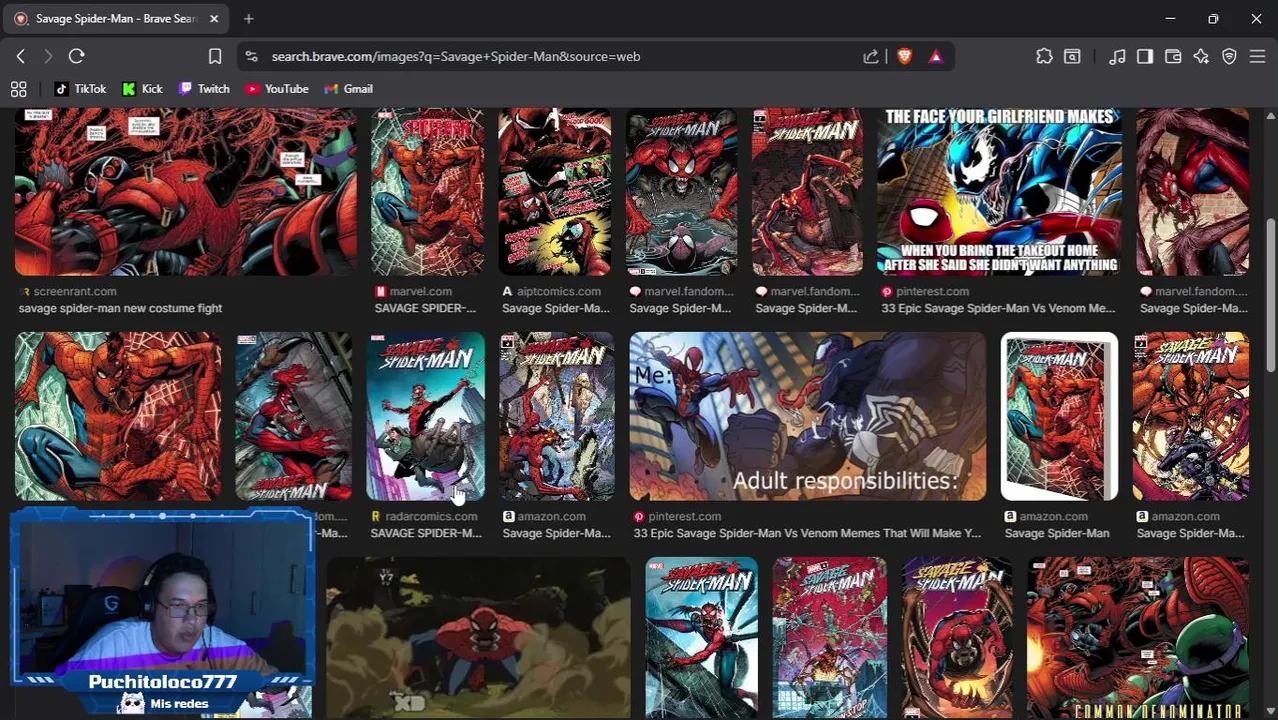Open the TikTok bookmark
Screen dimensions: 1278x720
80,89
